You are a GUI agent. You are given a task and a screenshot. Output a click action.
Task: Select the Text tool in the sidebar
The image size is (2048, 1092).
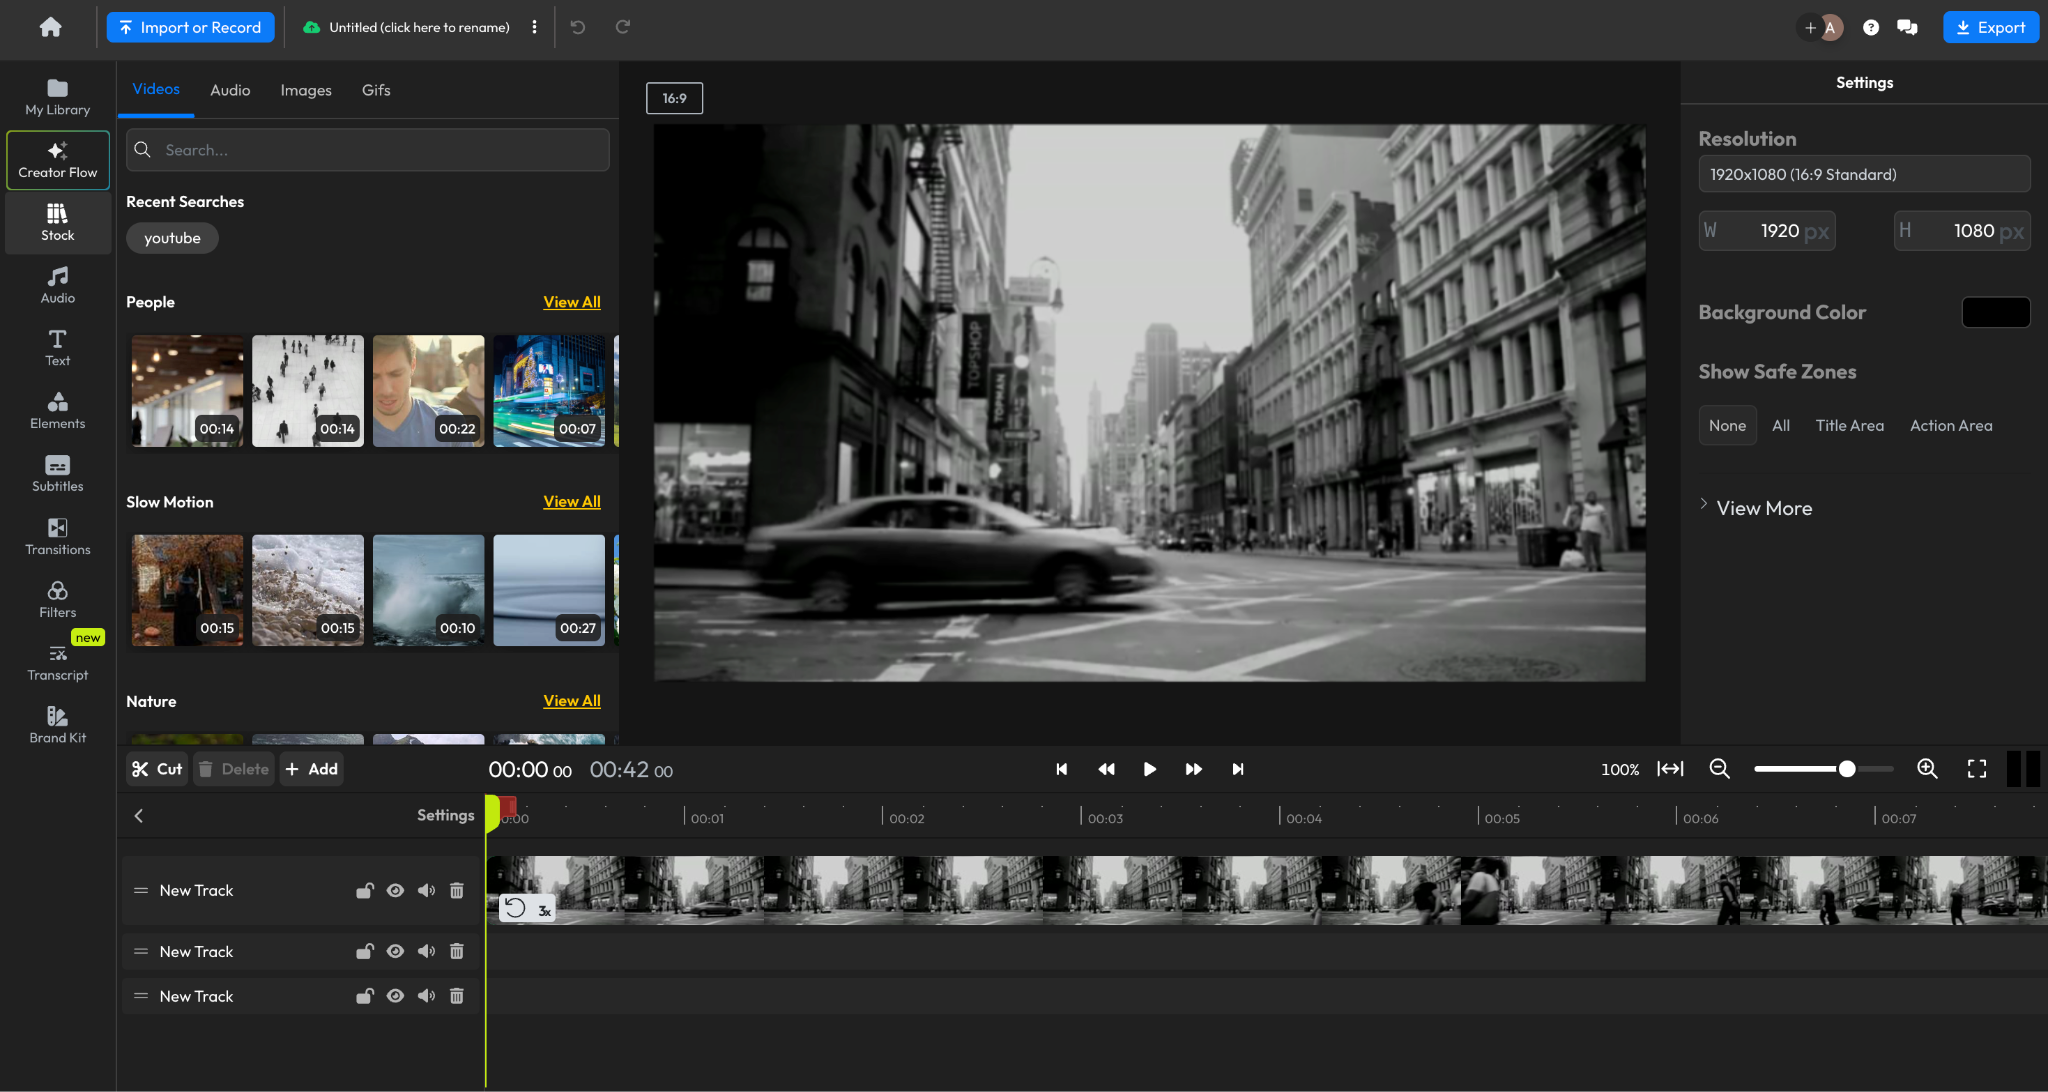(x=57, y=346)
